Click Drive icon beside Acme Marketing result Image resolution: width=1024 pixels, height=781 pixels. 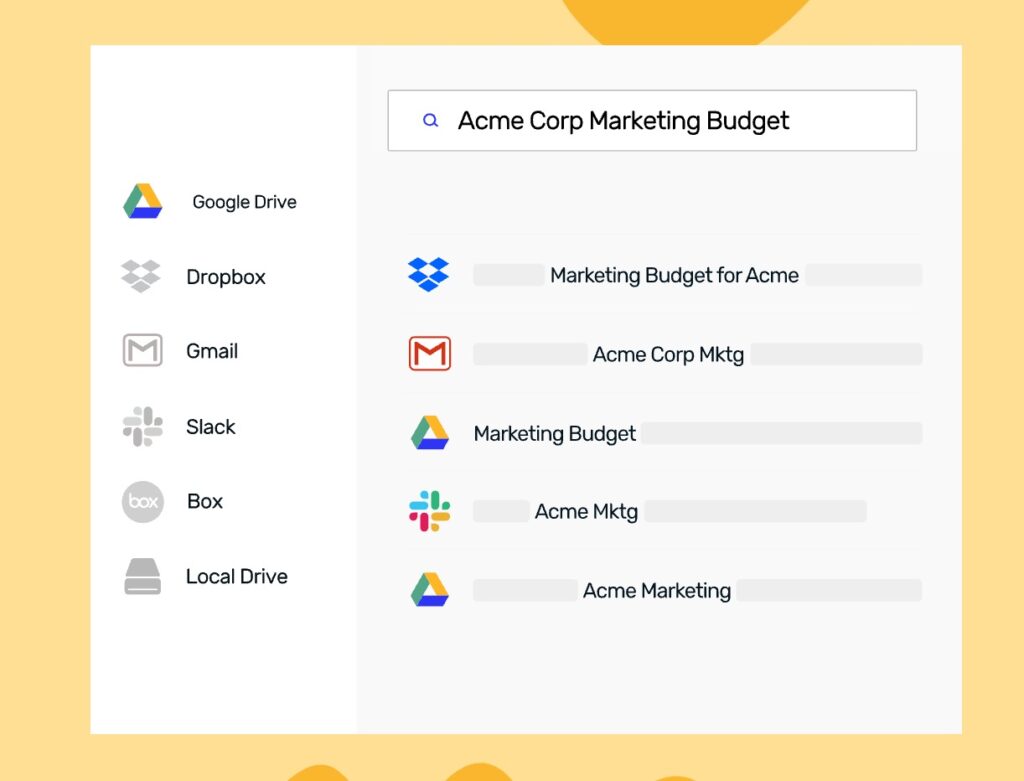click(x=430, y=590)
